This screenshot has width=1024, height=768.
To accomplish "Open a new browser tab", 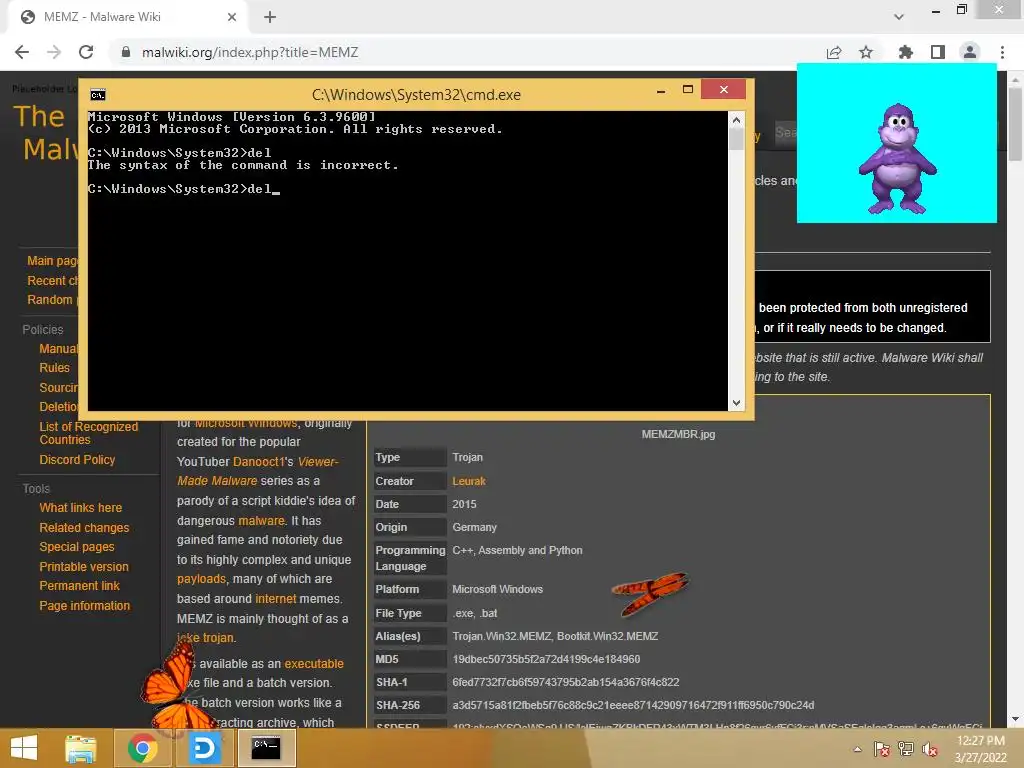I will (x=270, y=17).
